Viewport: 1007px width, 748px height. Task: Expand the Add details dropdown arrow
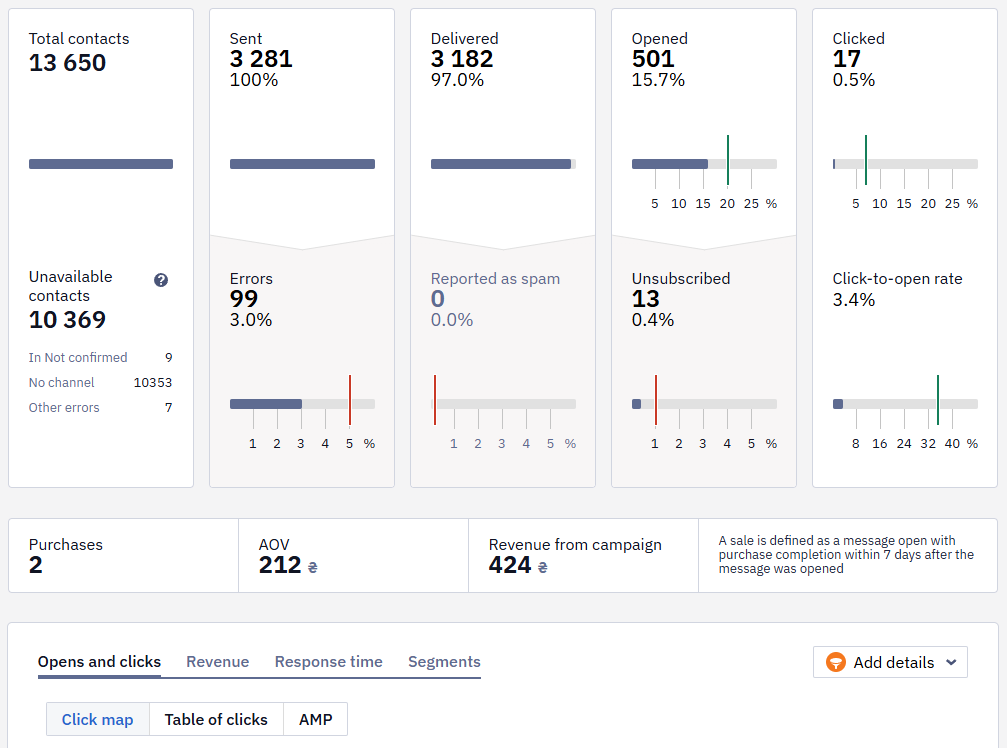[951, 662]
